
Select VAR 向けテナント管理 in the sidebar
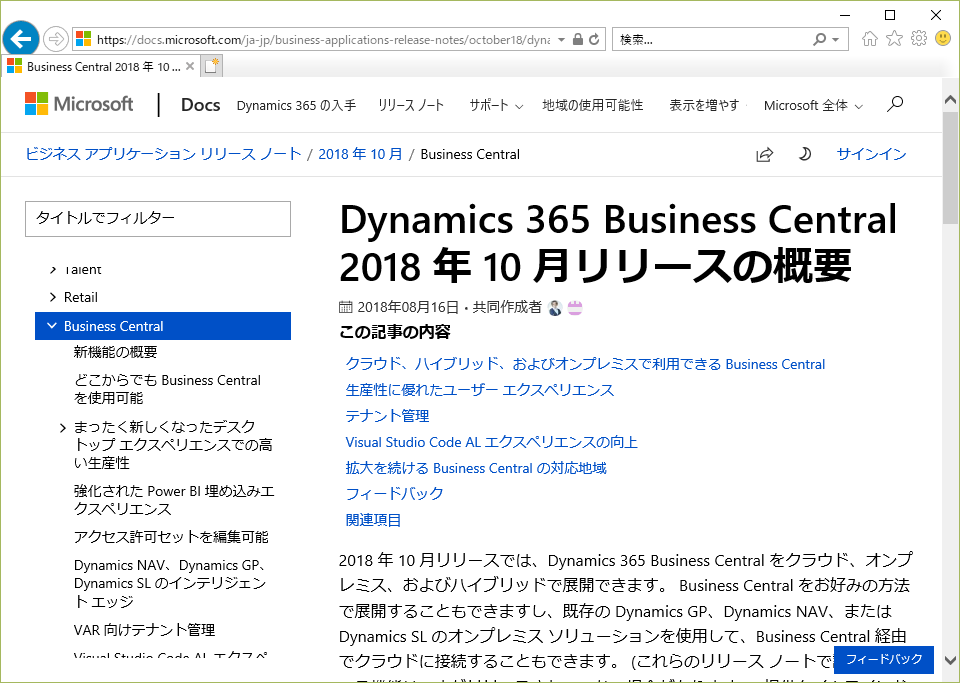tap(144, 630)
